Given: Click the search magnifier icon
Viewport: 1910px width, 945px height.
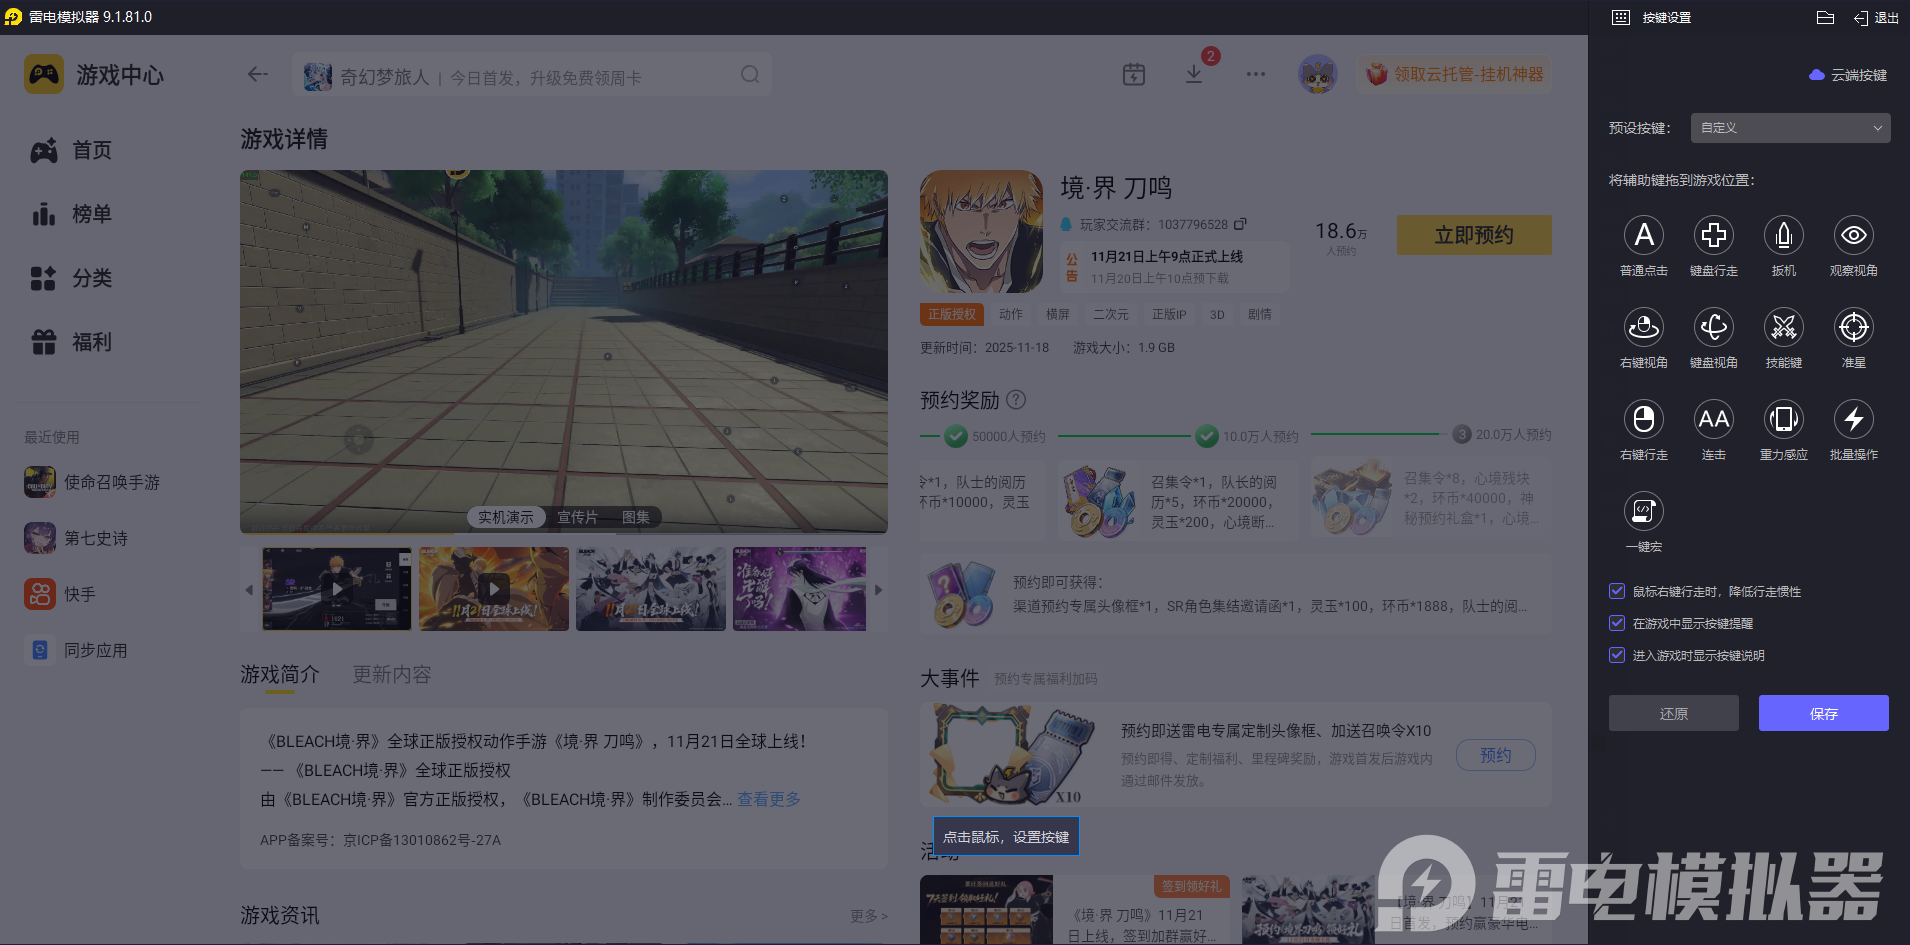Looking at the screenshot, I should point(750,74).
